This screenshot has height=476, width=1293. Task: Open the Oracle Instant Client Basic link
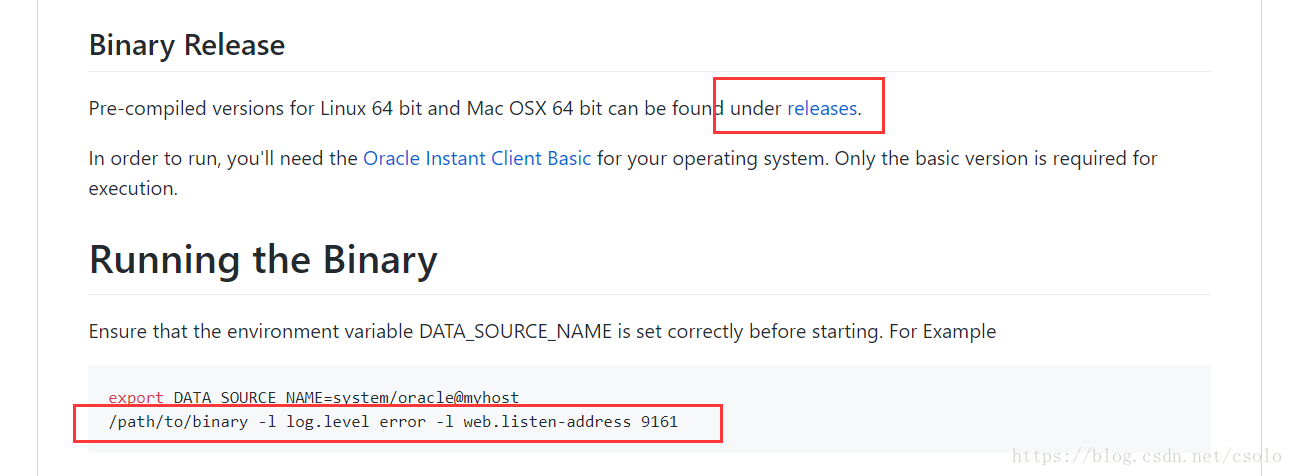click(477, 158)
